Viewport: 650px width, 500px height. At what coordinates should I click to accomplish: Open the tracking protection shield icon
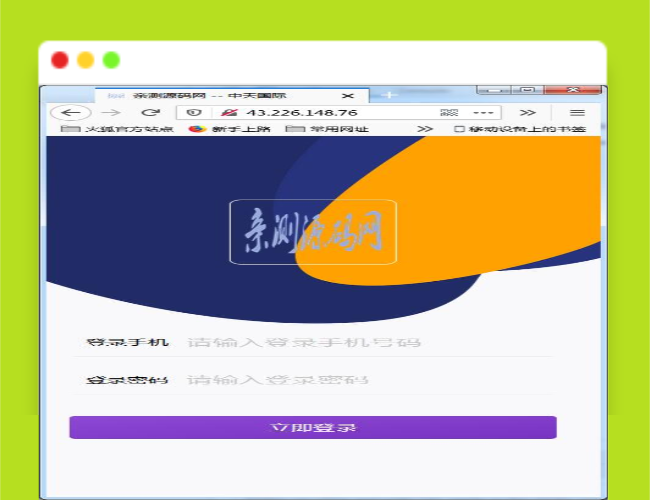[194, 112]
